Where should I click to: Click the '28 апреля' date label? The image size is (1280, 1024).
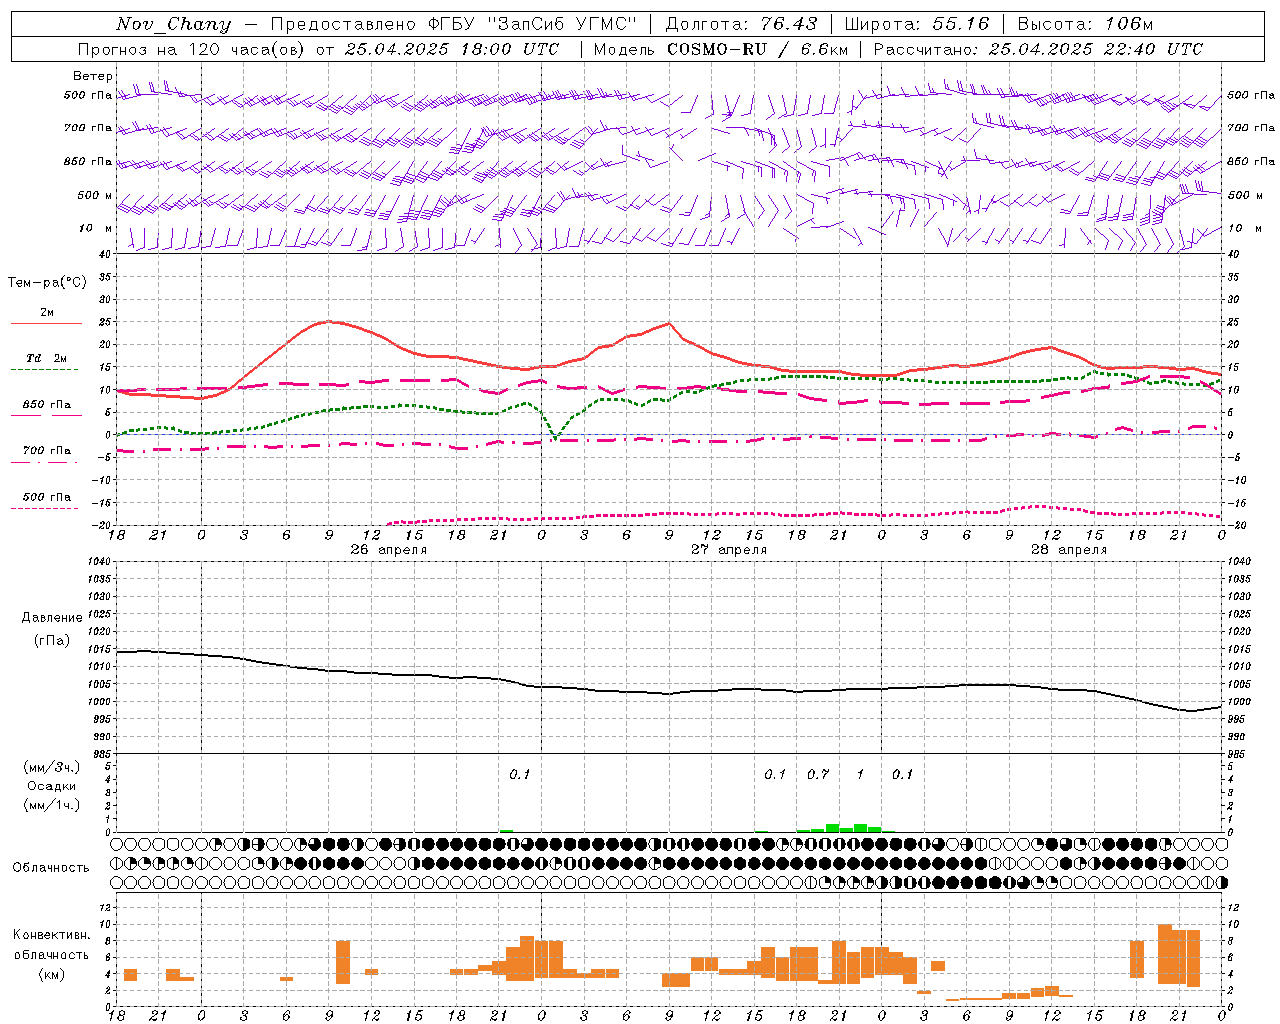(x=1069, y=550)
